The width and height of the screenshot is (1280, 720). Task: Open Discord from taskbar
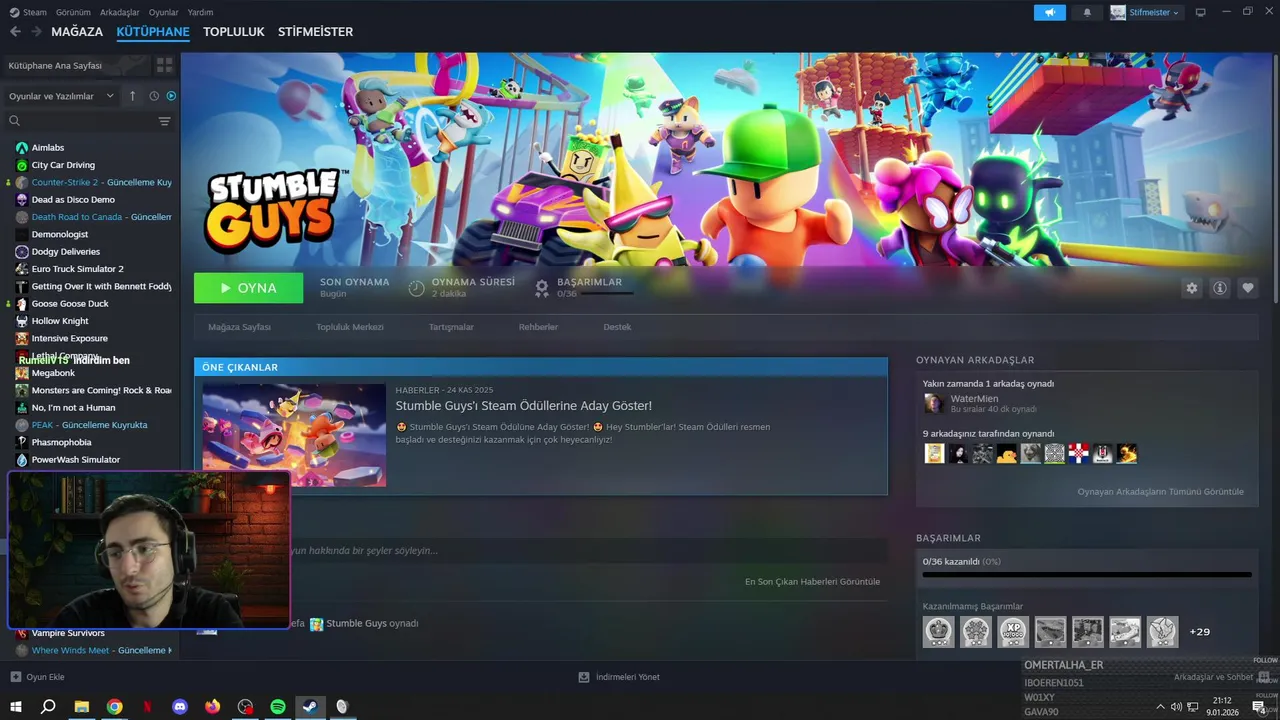(x=180, y=707)
